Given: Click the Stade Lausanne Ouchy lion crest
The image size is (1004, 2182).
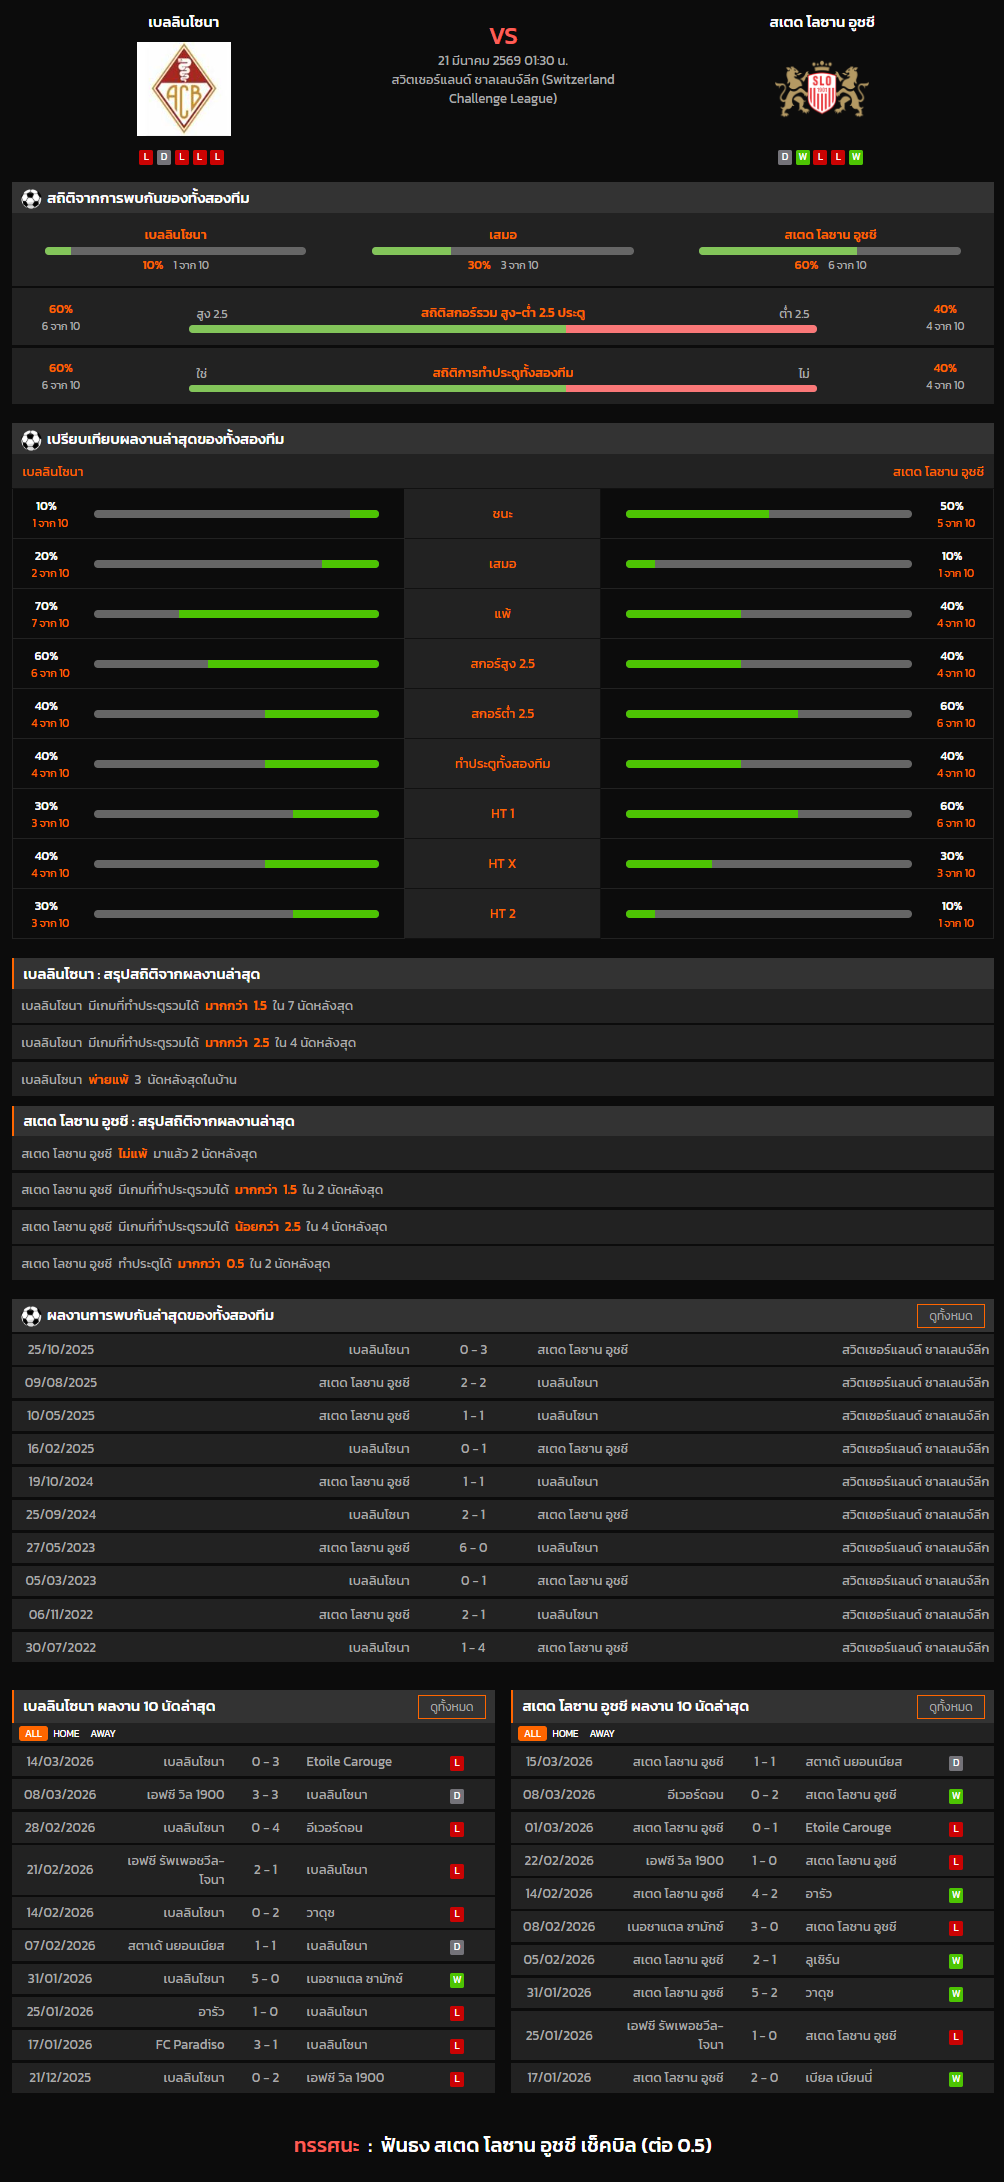Looking at the screenshot, I should [x=821, y=90].
